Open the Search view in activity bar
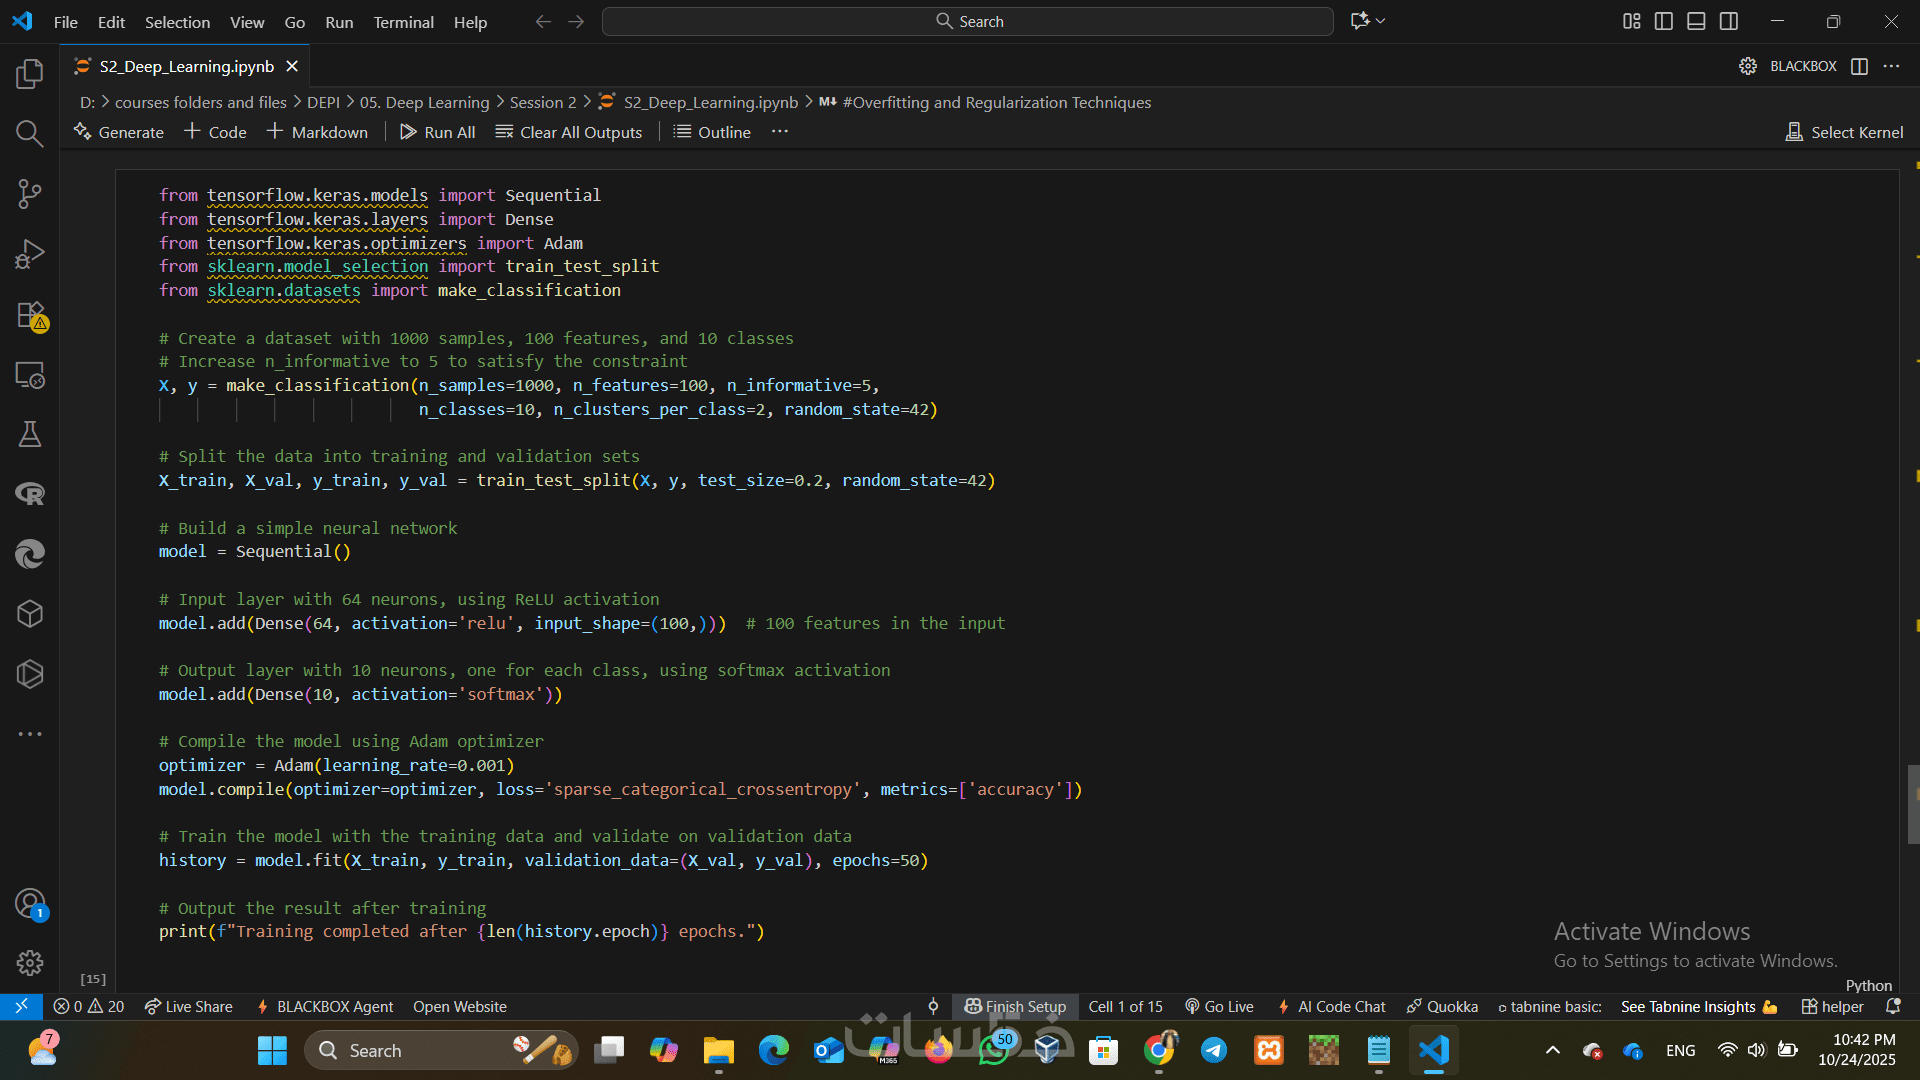1920x1080 pixels. tap(30, 134)
